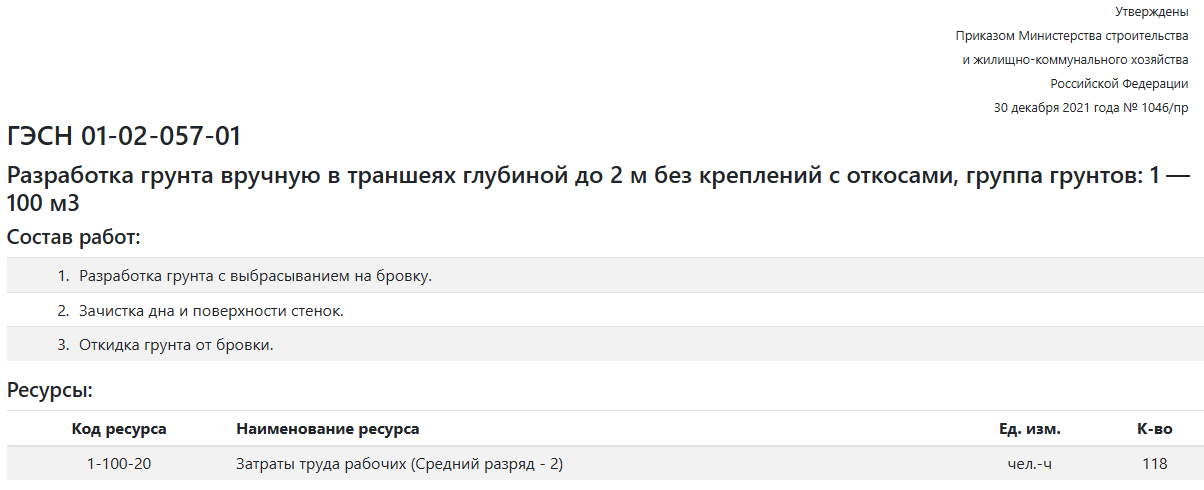Click the Ед. изм. column header

(1030, 429)
